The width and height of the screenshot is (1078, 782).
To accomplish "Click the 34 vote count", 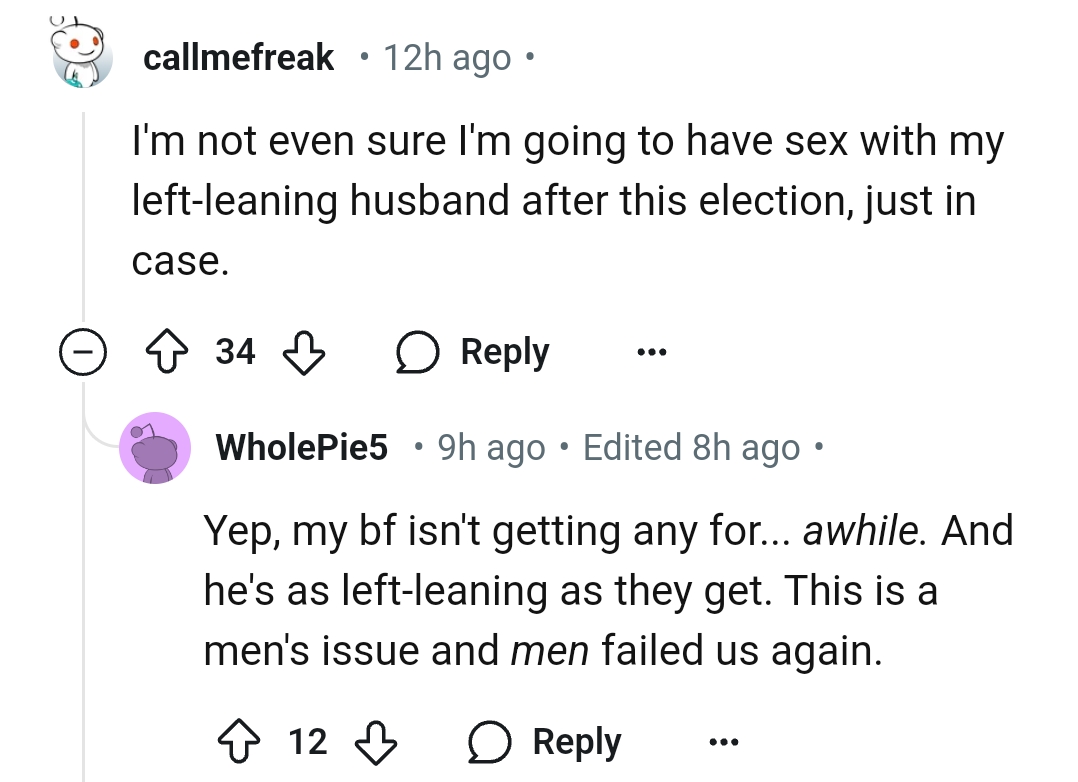I will (236, 352).
